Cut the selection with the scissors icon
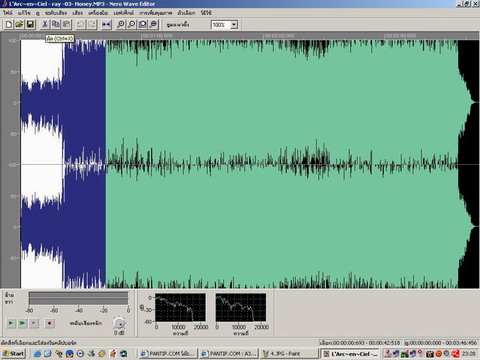Viewport: 480px width, 360px height. click(x=45, y=24)
